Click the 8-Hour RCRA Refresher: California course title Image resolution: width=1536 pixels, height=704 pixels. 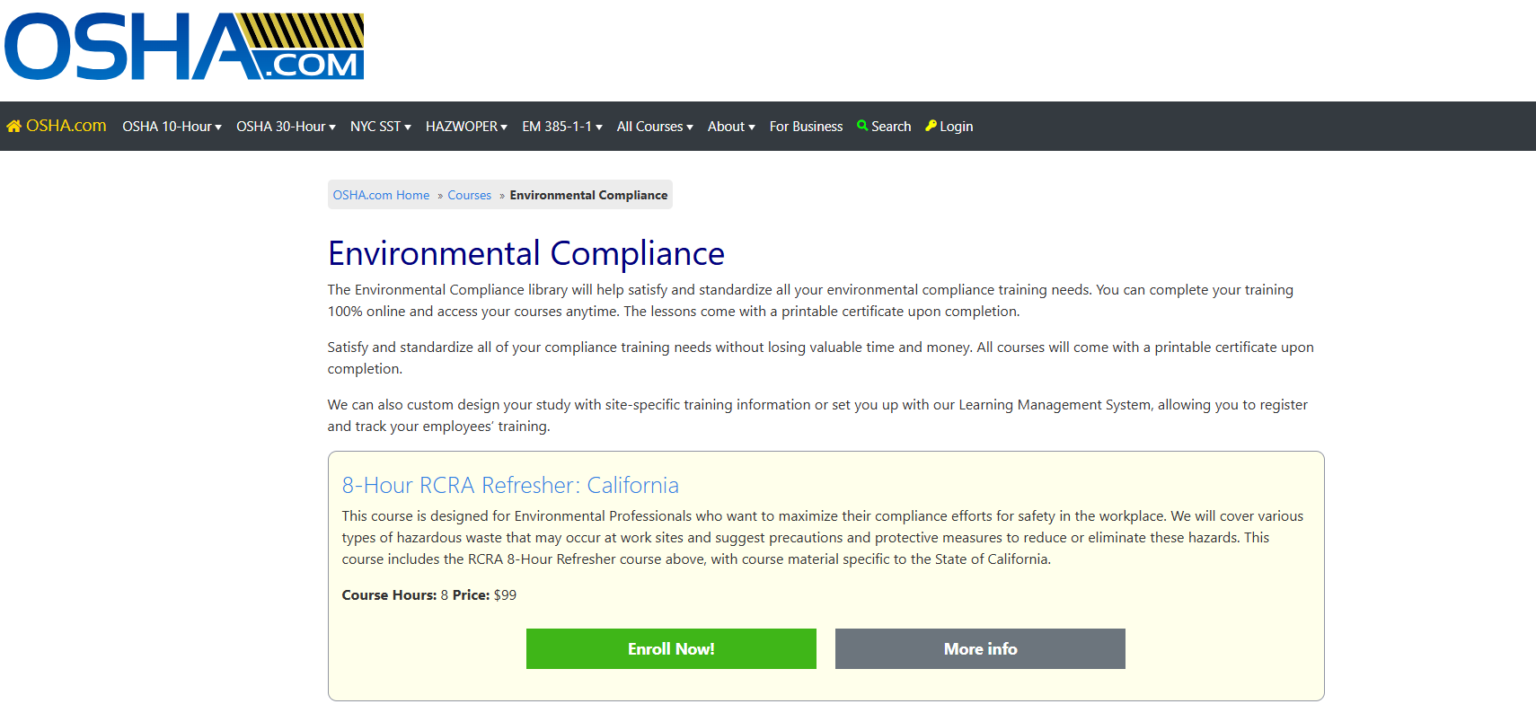[511, 485]
